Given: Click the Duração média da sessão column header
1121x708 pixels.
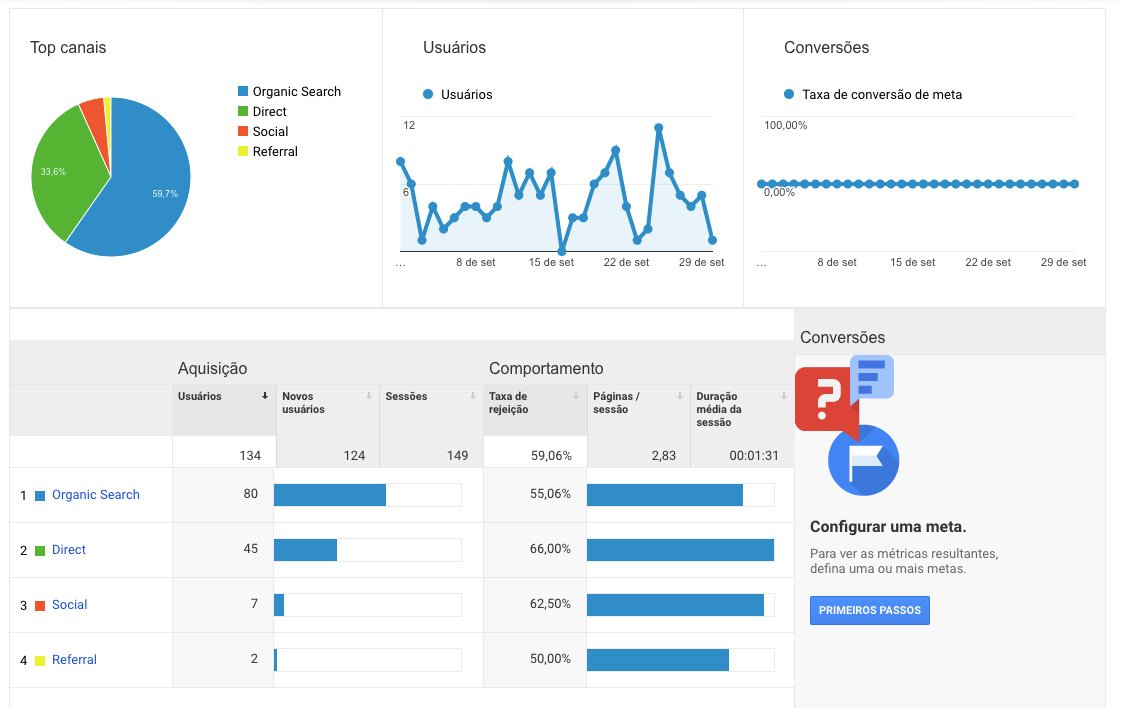Looking at the screenshot, I should pos(742,410).
